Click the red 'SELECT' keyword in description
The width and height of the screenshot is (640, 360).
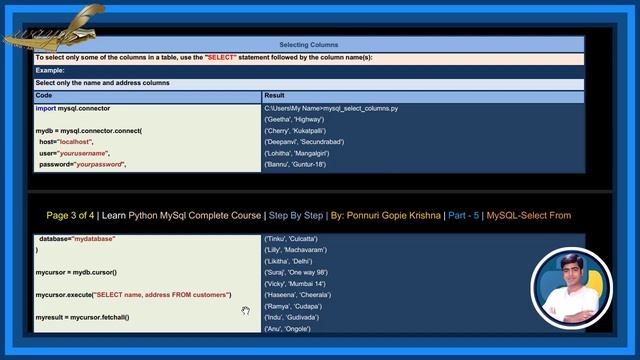tap(221, 58)
